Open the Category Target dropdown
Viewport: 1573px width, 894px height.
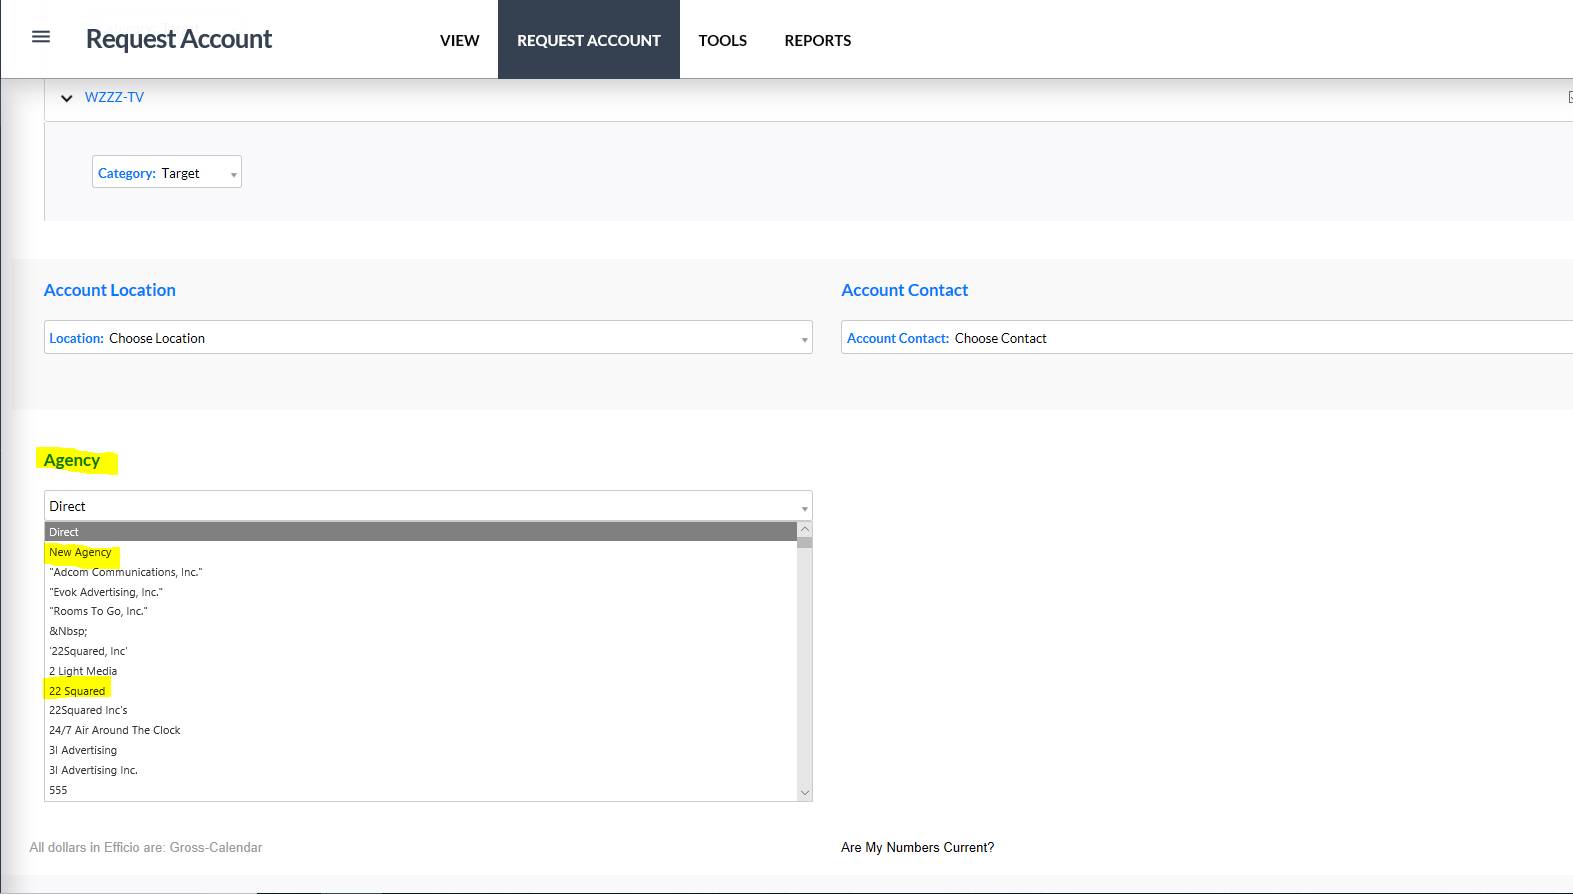pos(167,172)
